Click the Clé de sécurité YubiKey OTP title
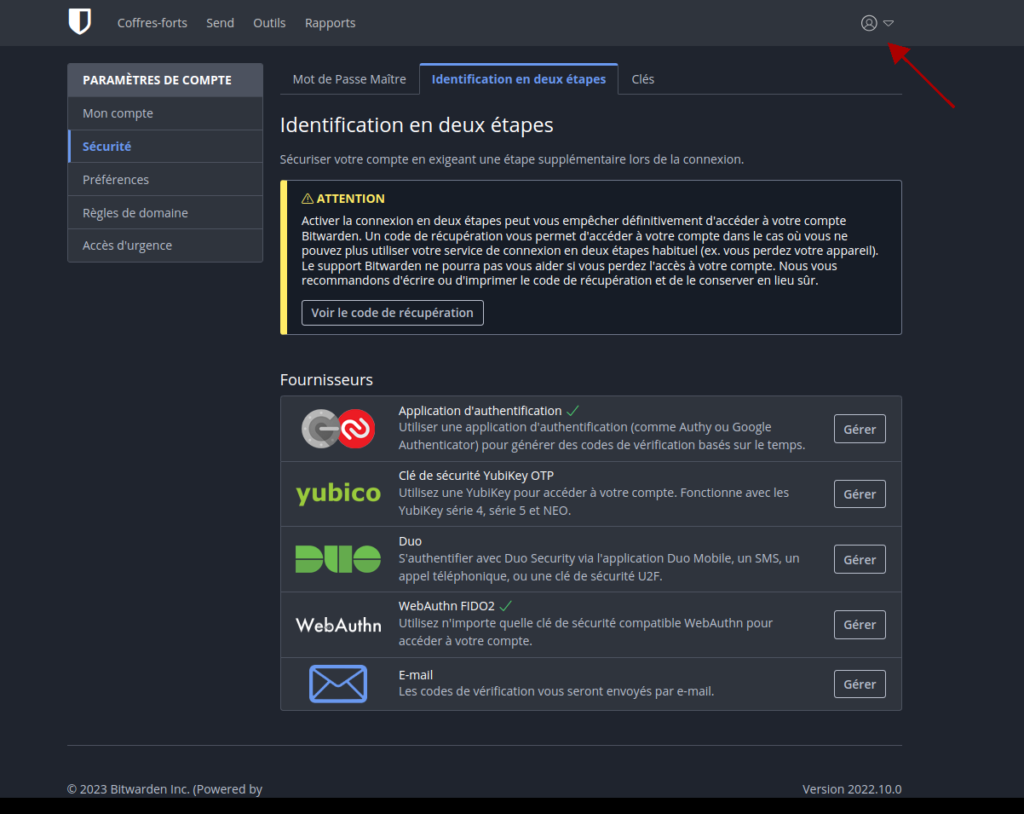 click(476, 476)
